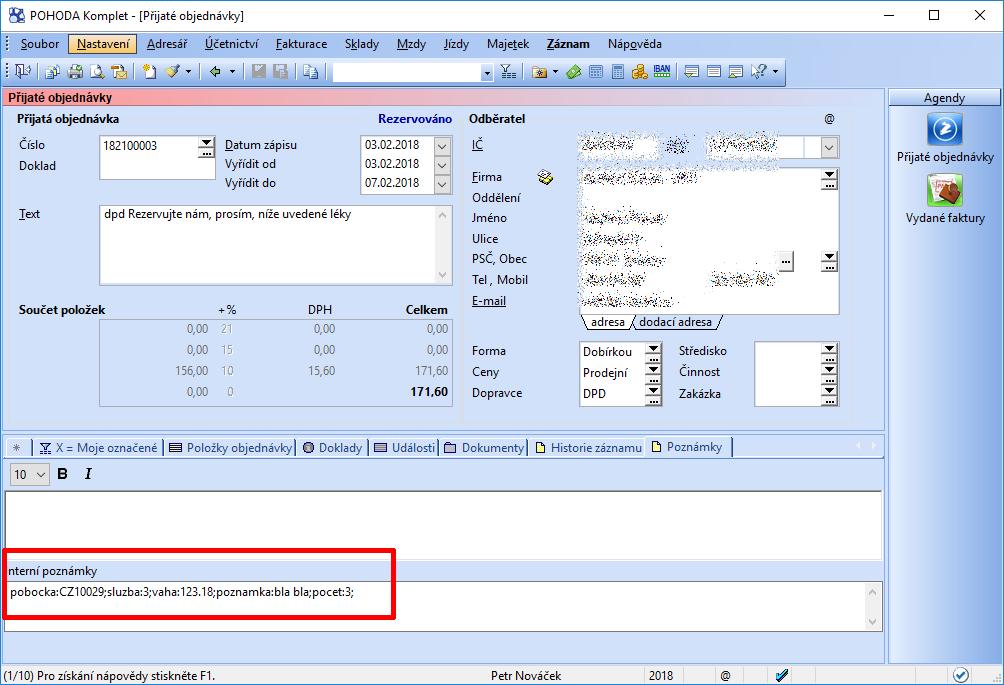
Task: Click the first message note icon
Action: pyautogui.click(x=692, y=72)
